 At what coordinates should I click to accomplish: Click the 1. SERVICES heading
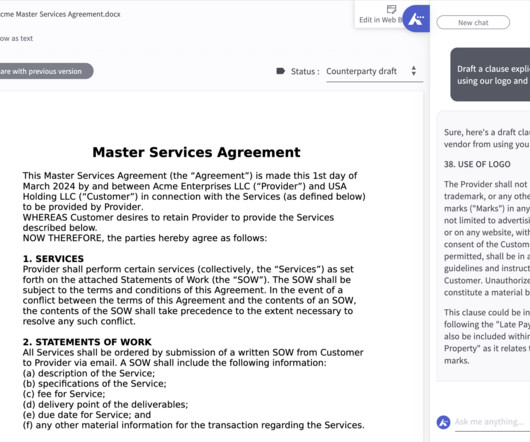53,259
